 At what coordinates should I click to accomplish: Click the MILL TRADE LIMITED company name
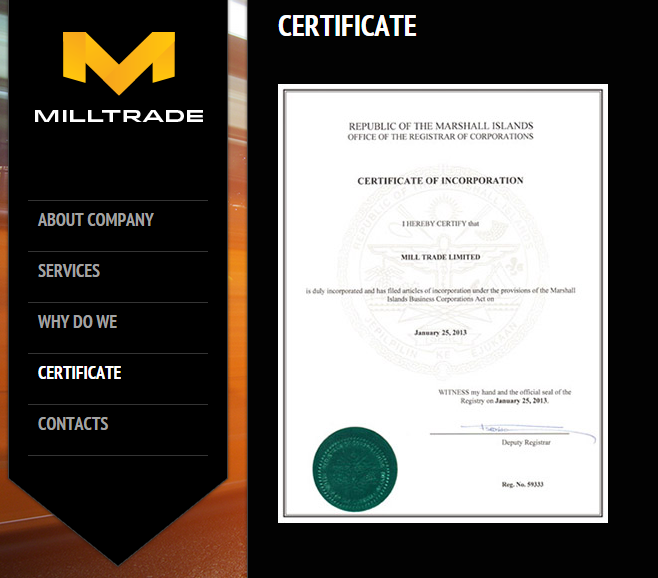440,257
